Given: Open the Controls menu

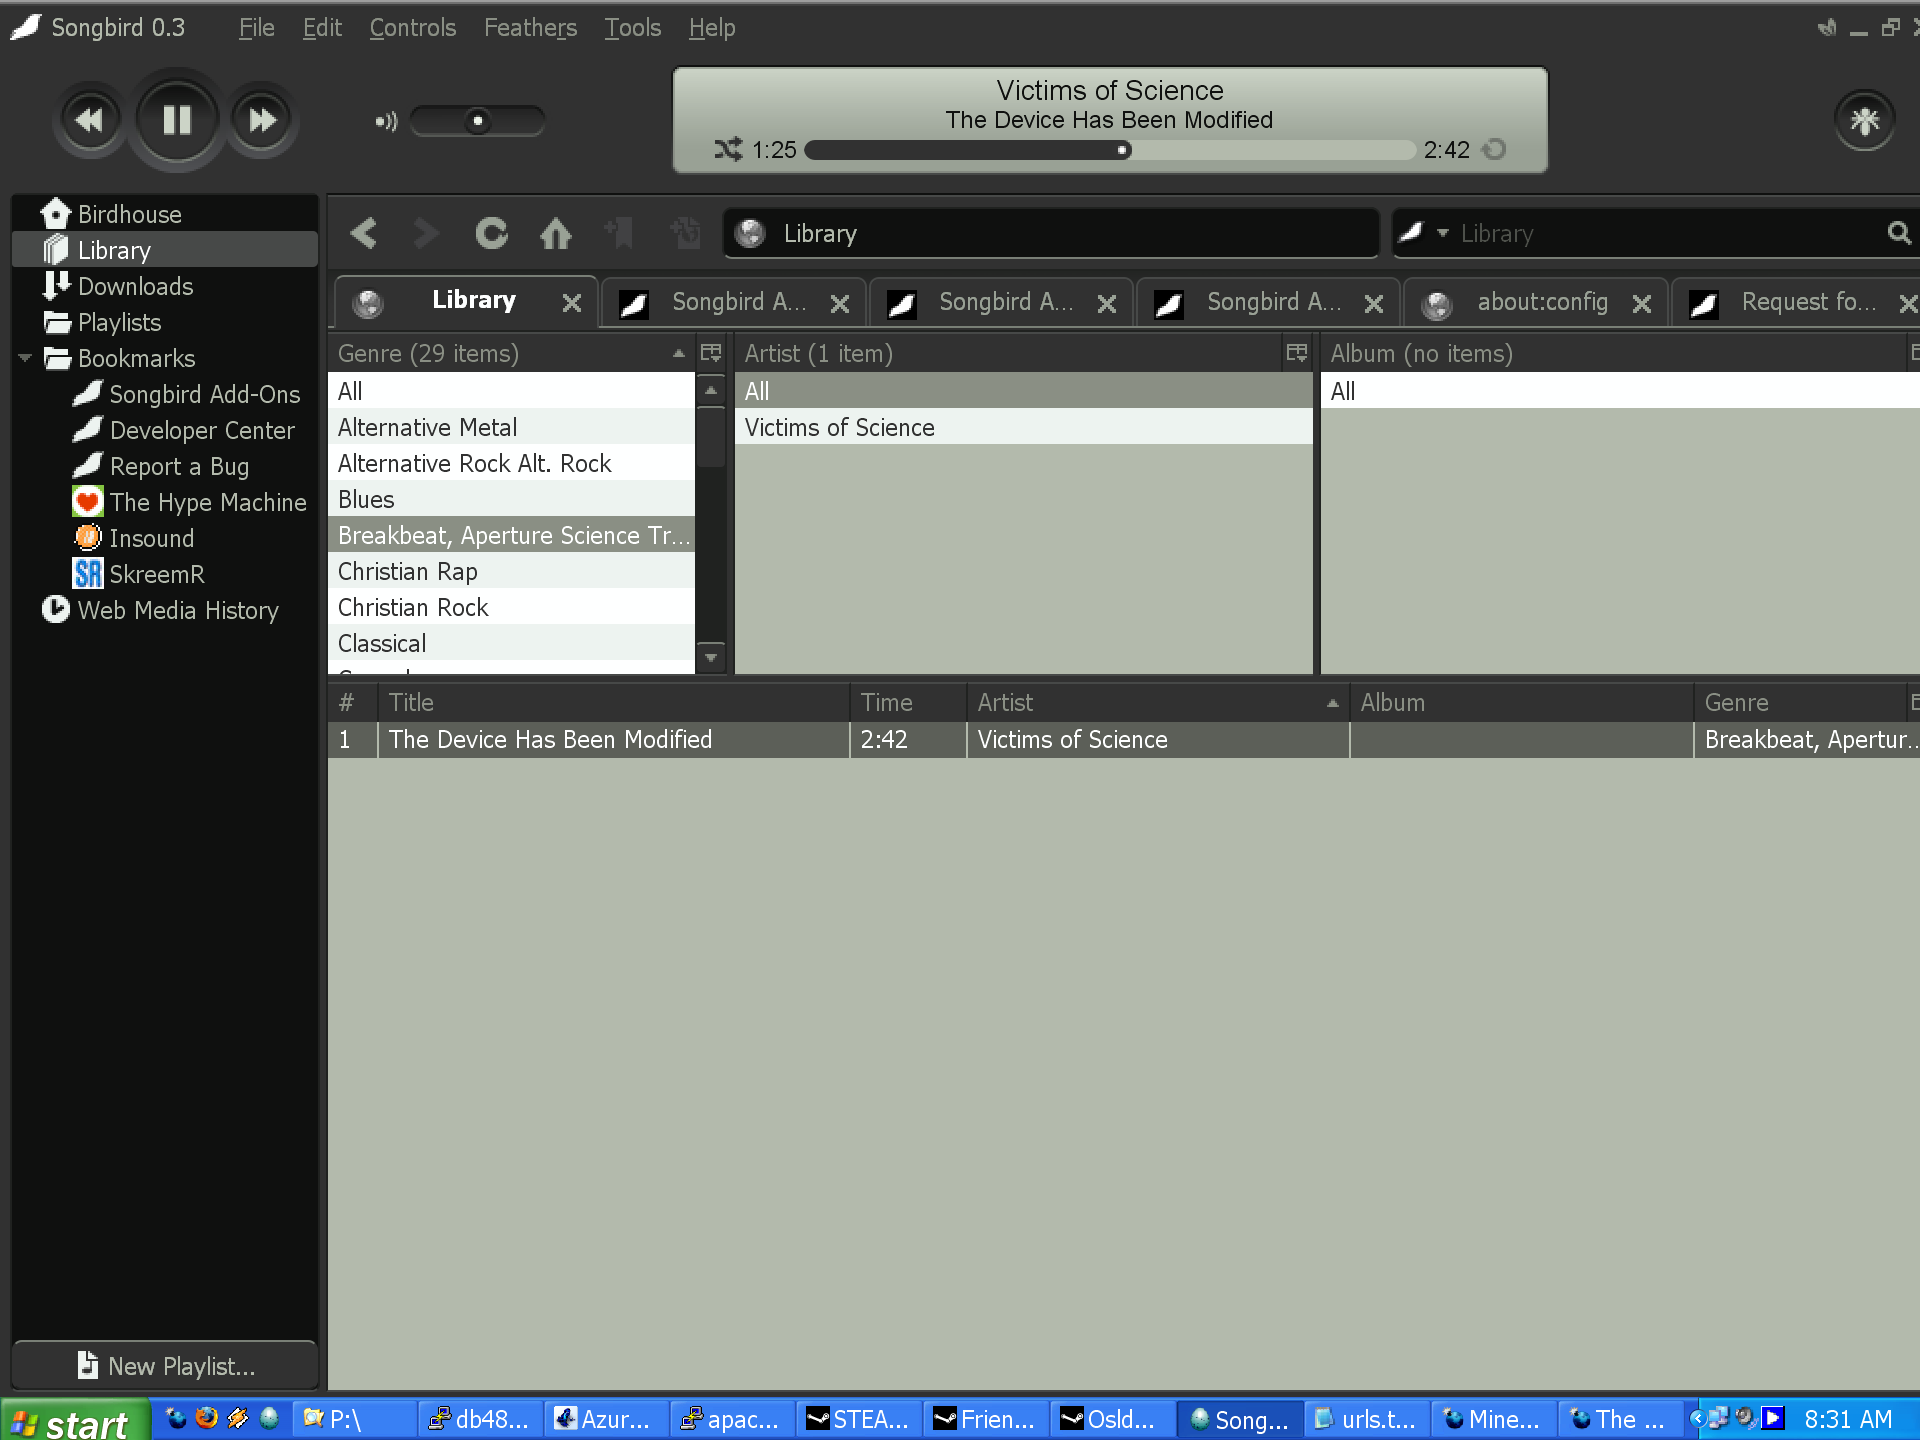Looking at the screenshot, I should click(x=412, y=28).
